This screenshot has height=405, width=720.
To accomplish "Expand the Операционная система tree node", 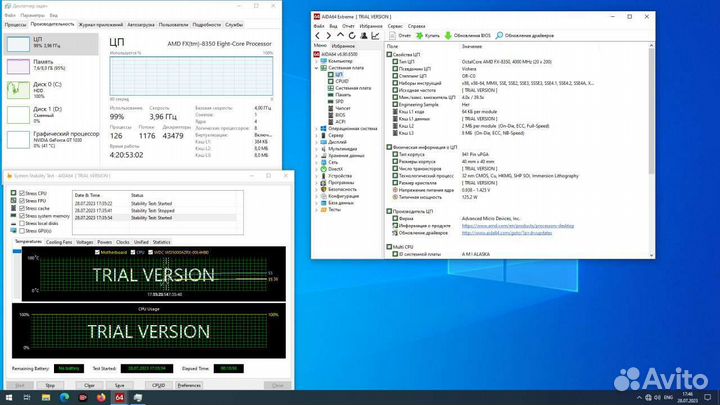I will [316, 128].
